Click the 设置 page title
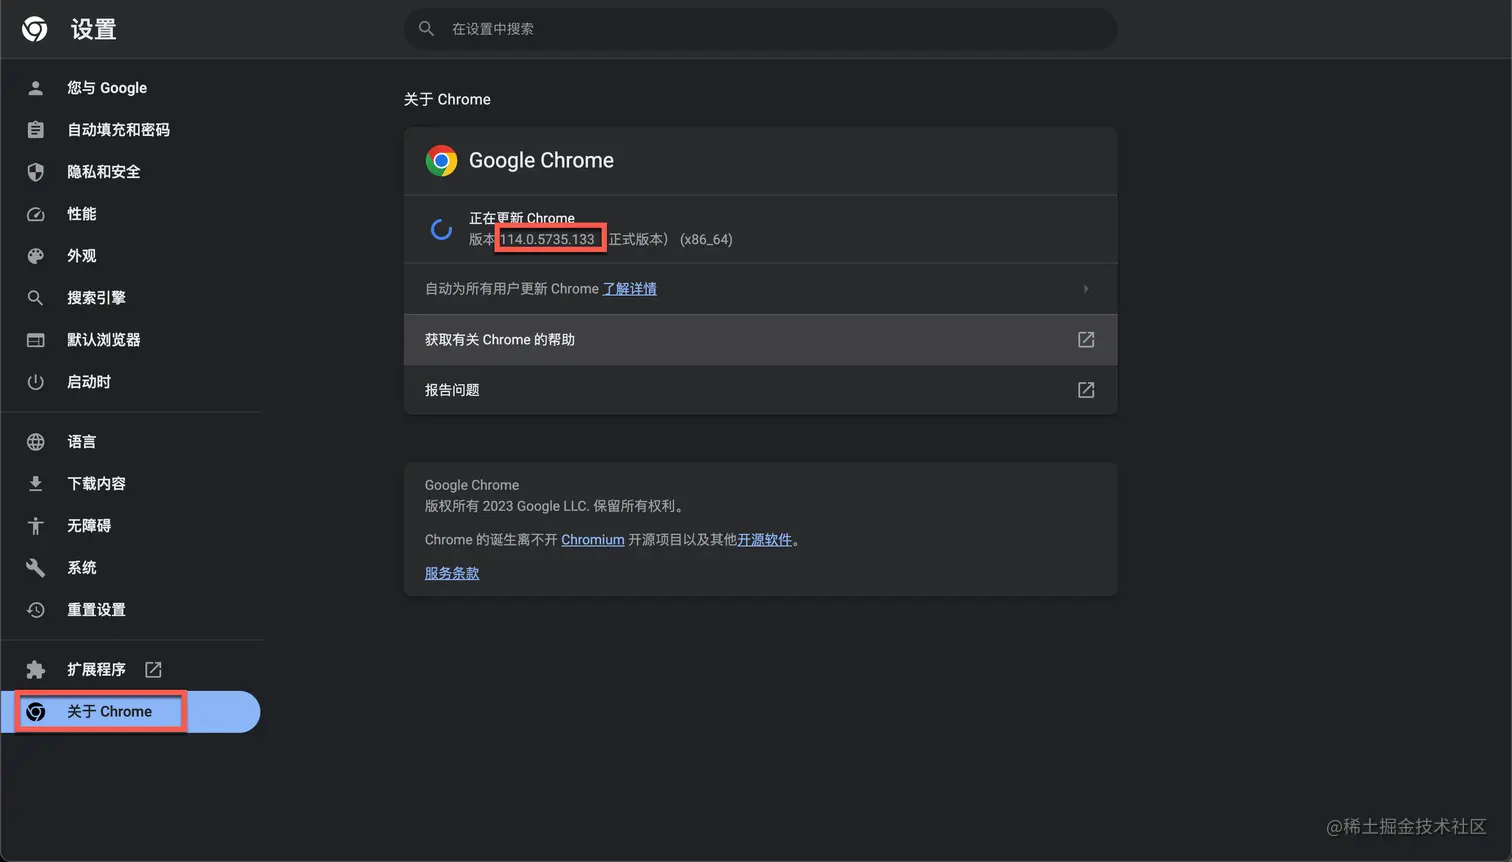 pos(94,30)
